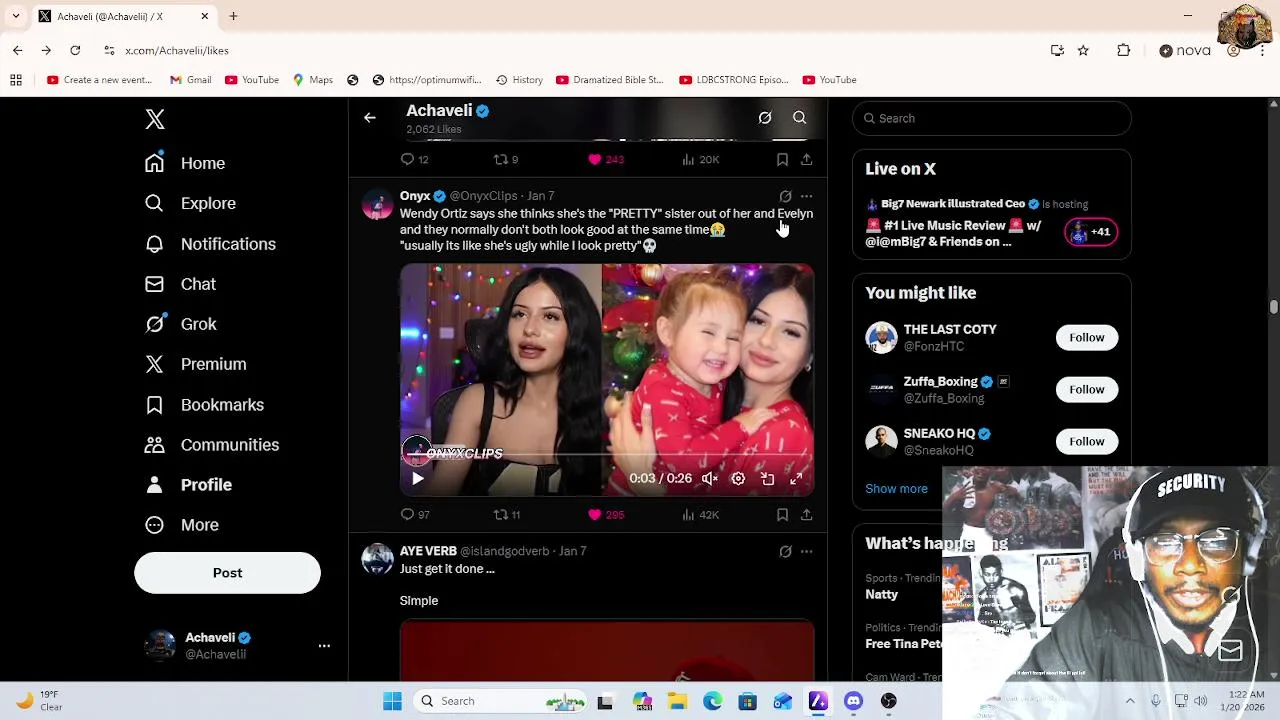Click the X Search input field
The image size is (1280, 720).
coord(992,118)
